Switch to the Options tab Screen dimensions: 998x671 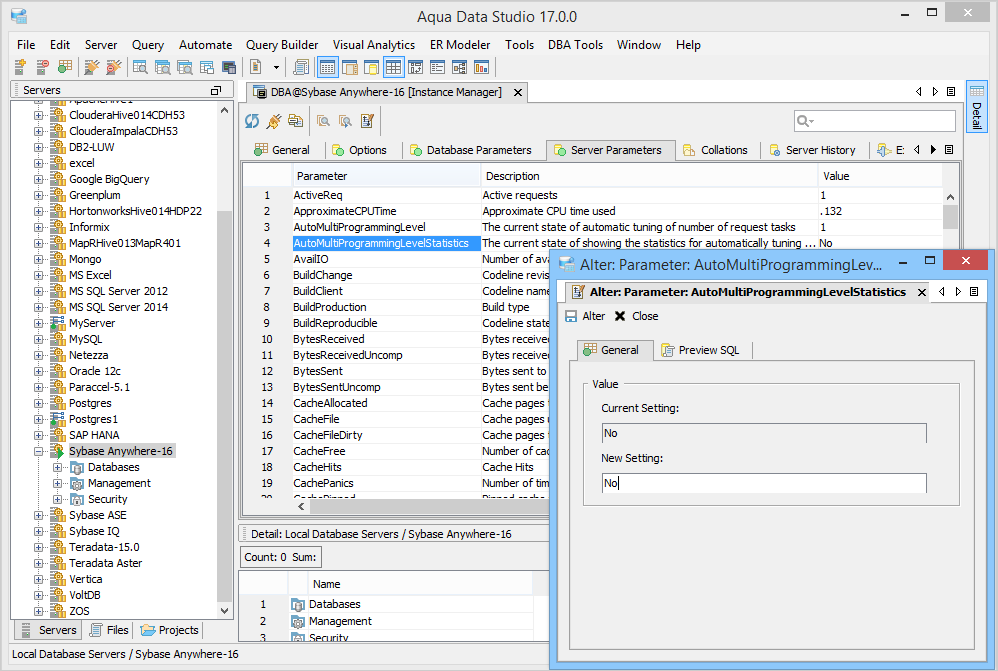[360, 150]
